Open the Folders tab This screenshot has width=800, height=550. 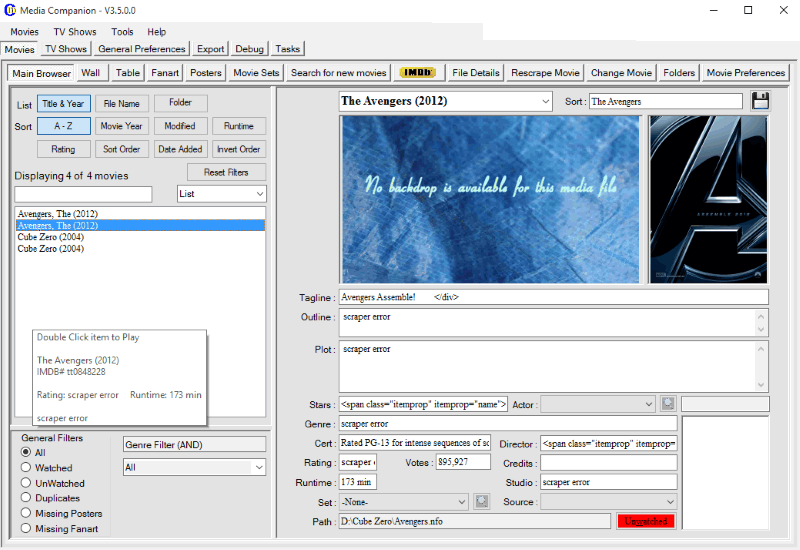coord(679,73)
